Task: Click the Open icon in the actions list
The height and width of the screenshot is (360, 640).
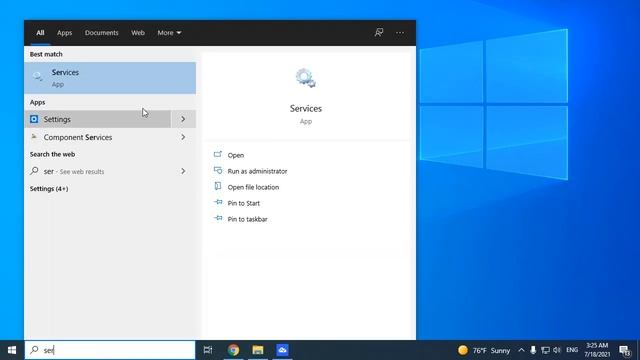Action: coord(218,155)
